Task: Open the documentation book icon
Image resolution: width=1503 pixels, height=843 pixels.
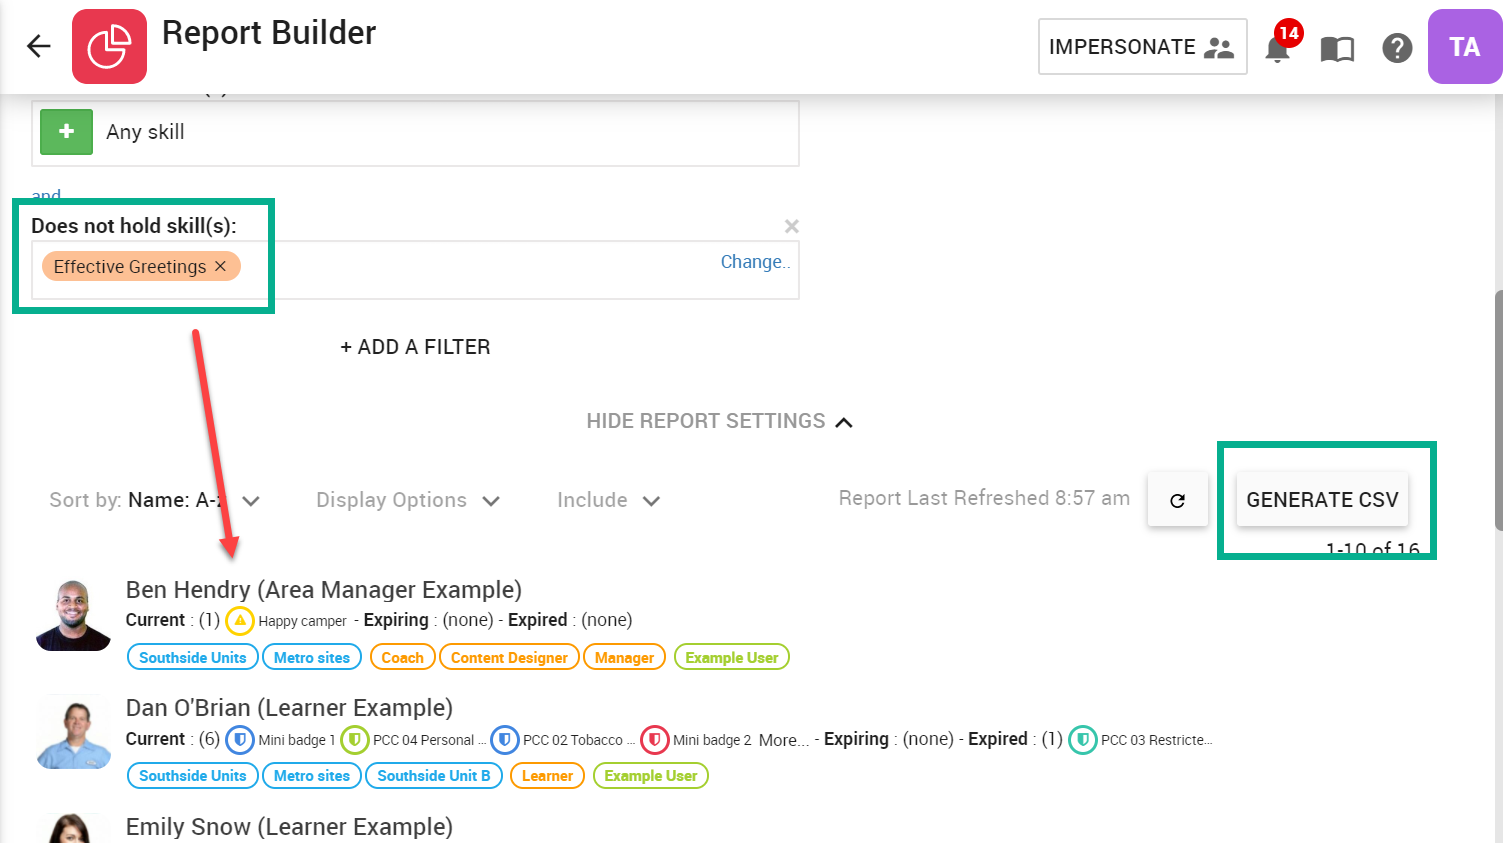Action: click(1337, 48)
